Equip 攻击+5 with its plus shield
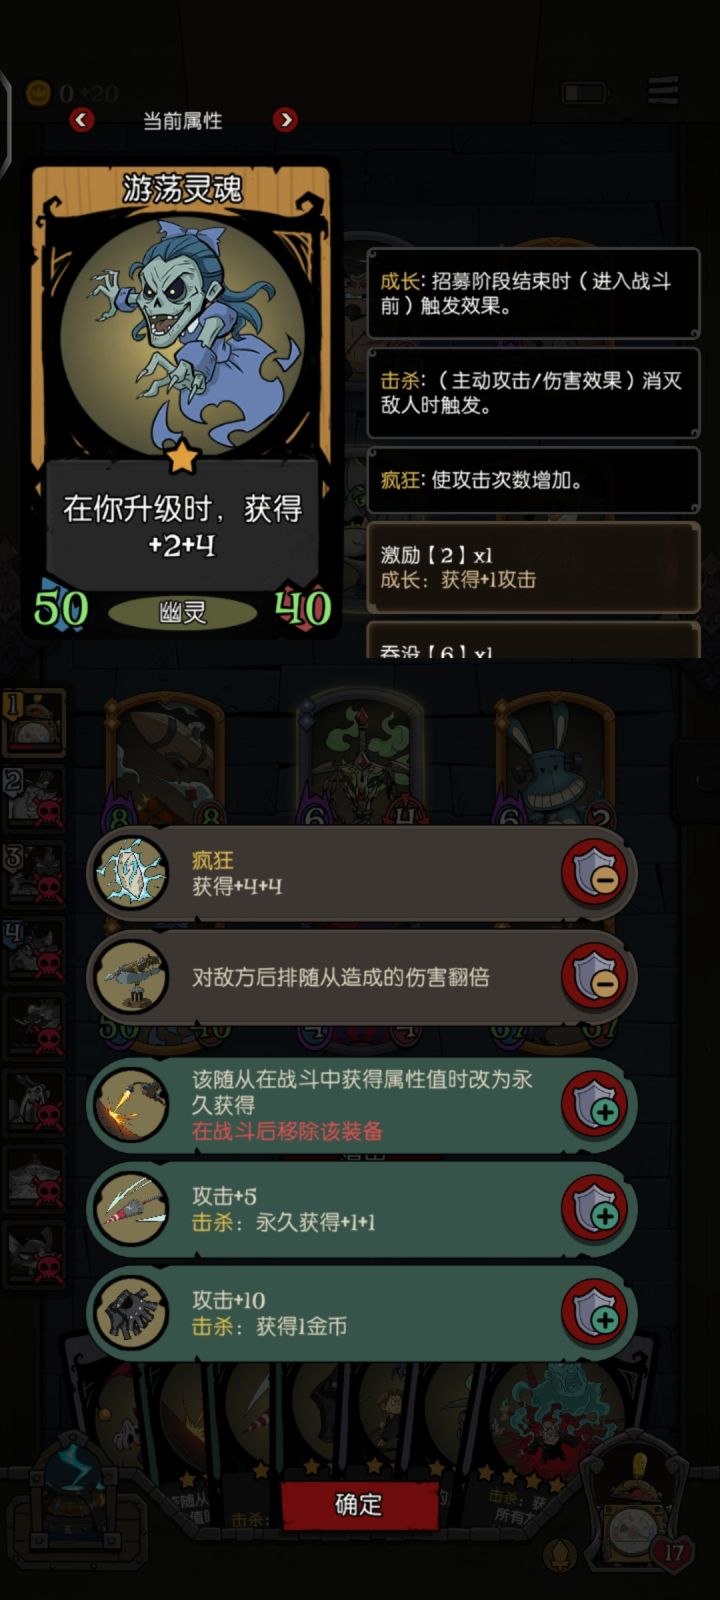The height and width of the screenshot is (1600, 720). (595, 1209)
